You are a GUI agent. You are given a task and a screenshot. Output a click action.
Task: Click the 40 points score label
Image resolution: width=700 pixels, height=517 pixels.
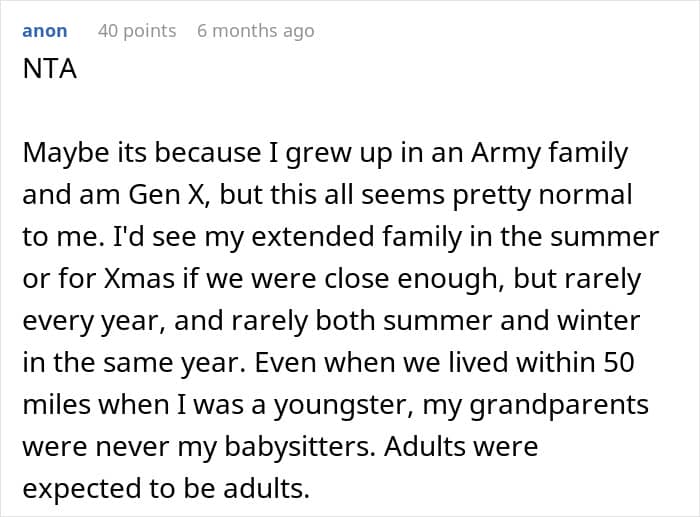(x=137, y=31)
